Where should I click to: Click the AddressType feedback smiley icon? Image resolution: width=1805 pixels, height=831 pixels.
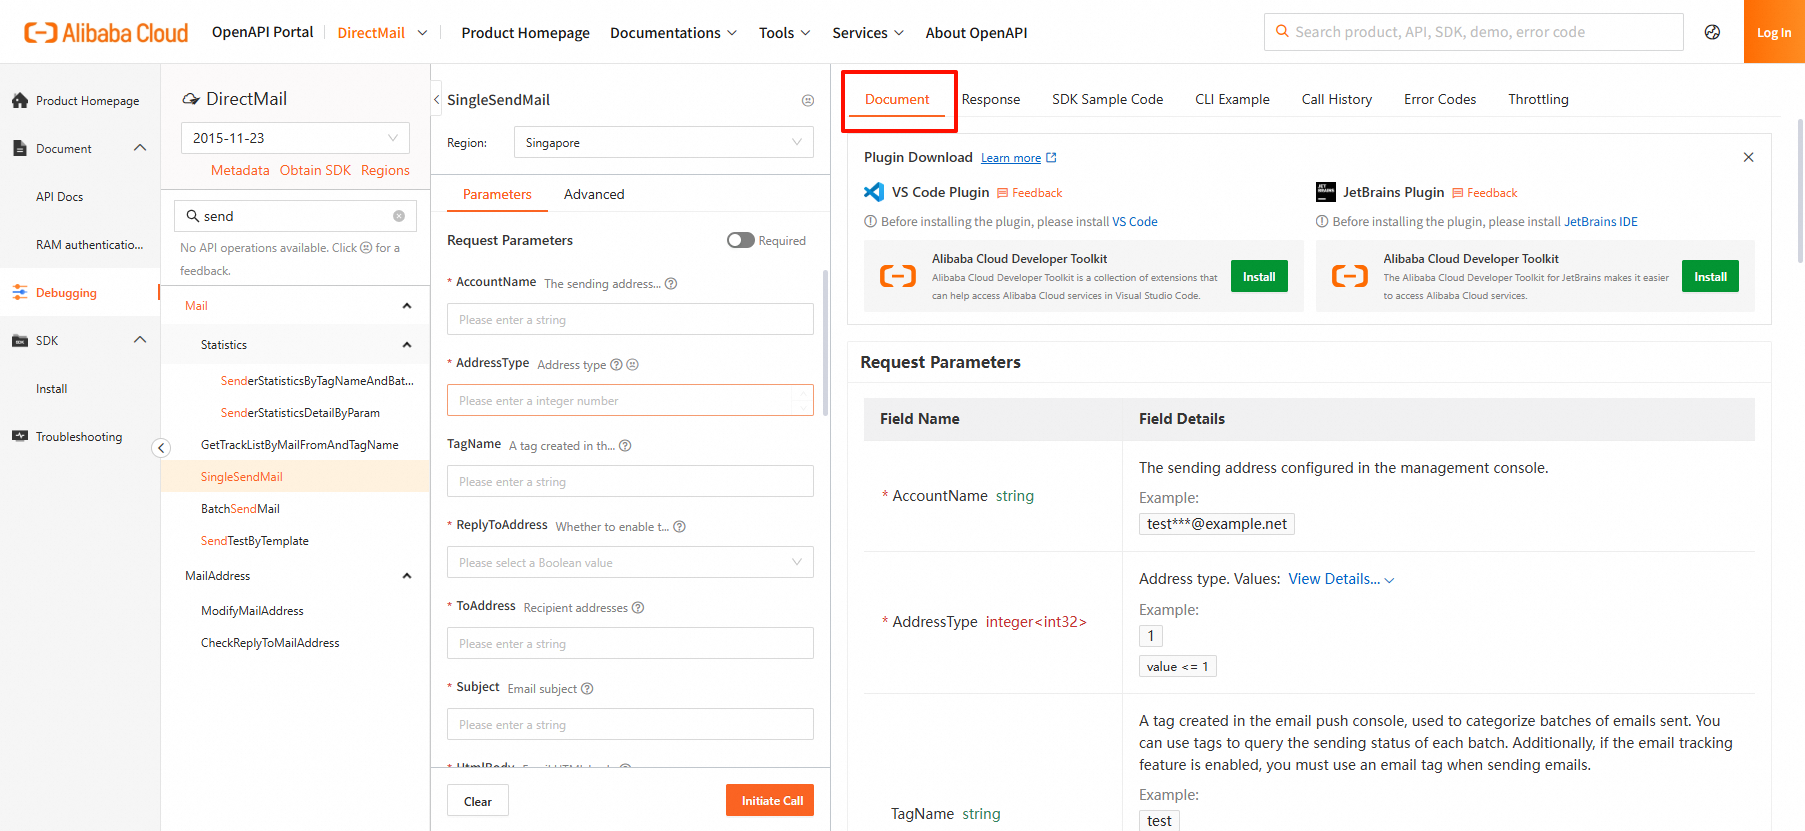pyautogui.click(x=632, y=365)
